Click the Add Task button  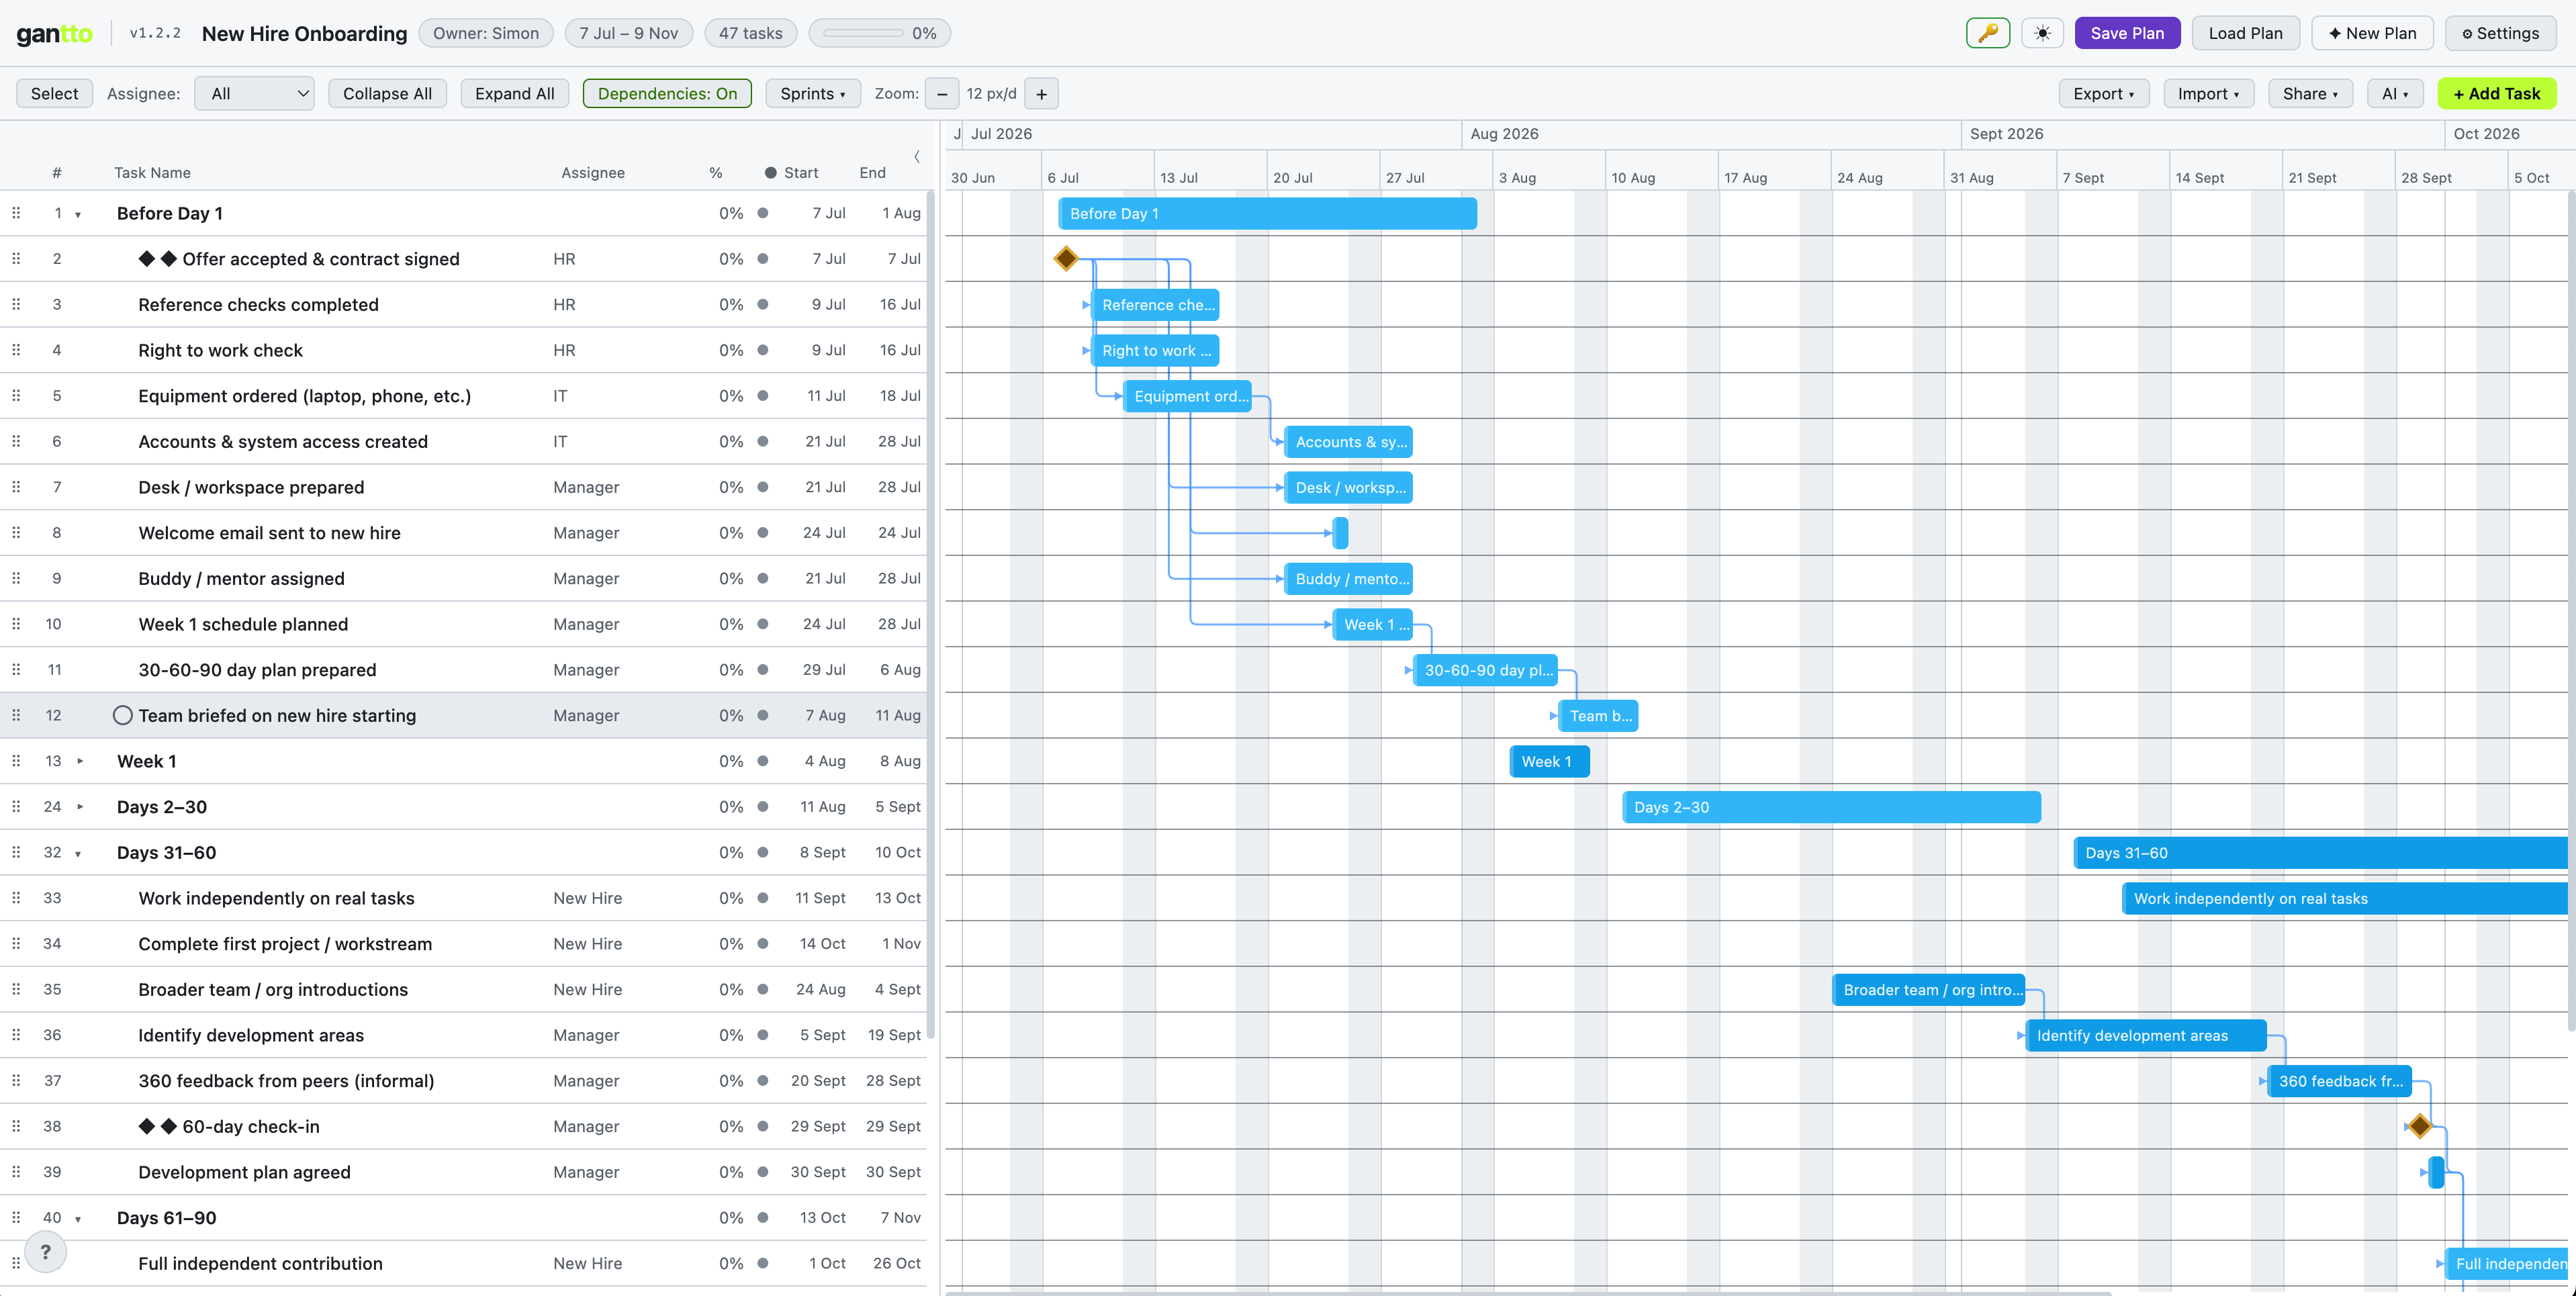[2496, 94]
